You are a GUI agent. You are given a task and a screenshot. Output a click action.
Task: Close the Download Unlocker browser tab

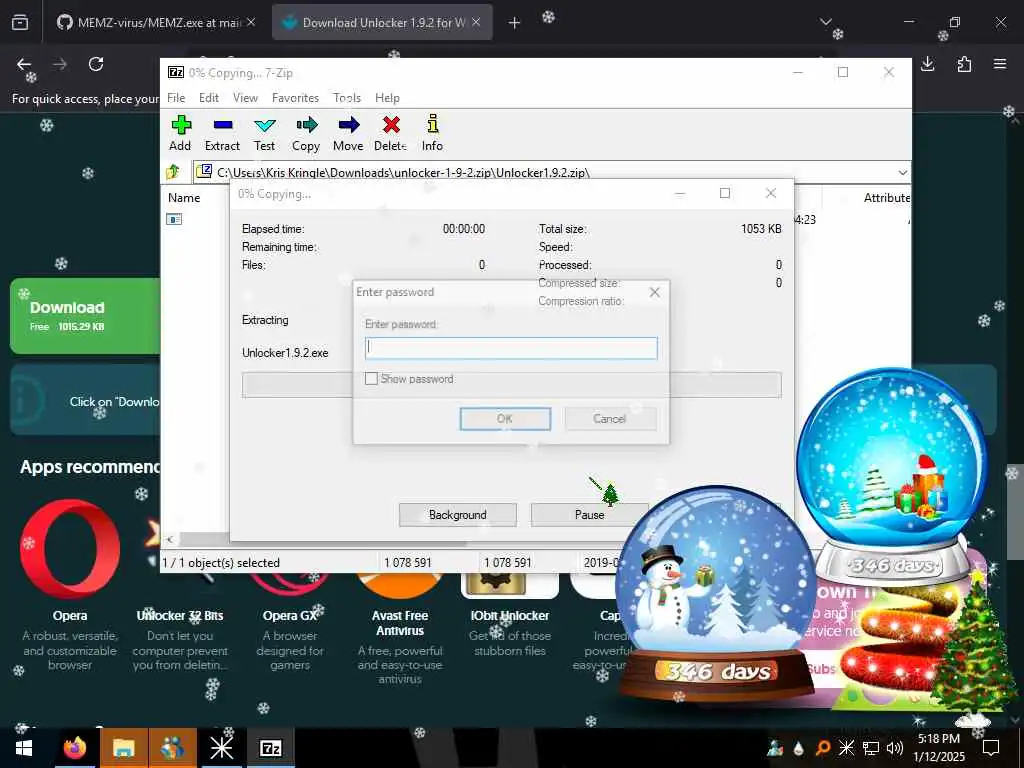[476, 23]
